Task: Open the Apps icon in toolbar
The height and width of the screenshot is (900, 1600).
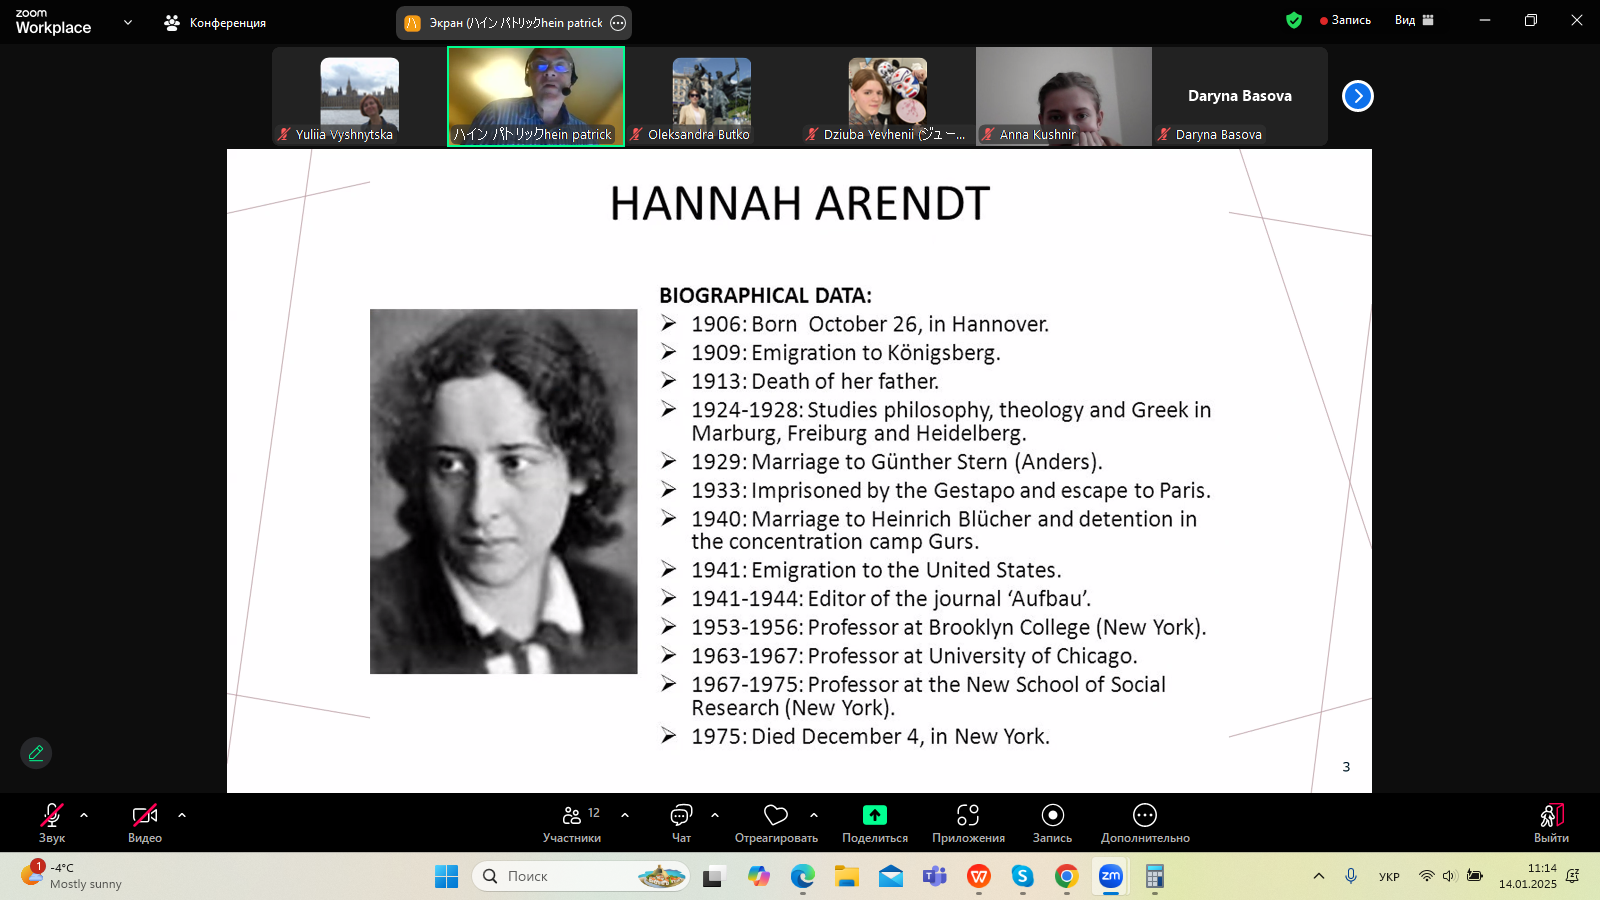Action: [x=968, y=816]
